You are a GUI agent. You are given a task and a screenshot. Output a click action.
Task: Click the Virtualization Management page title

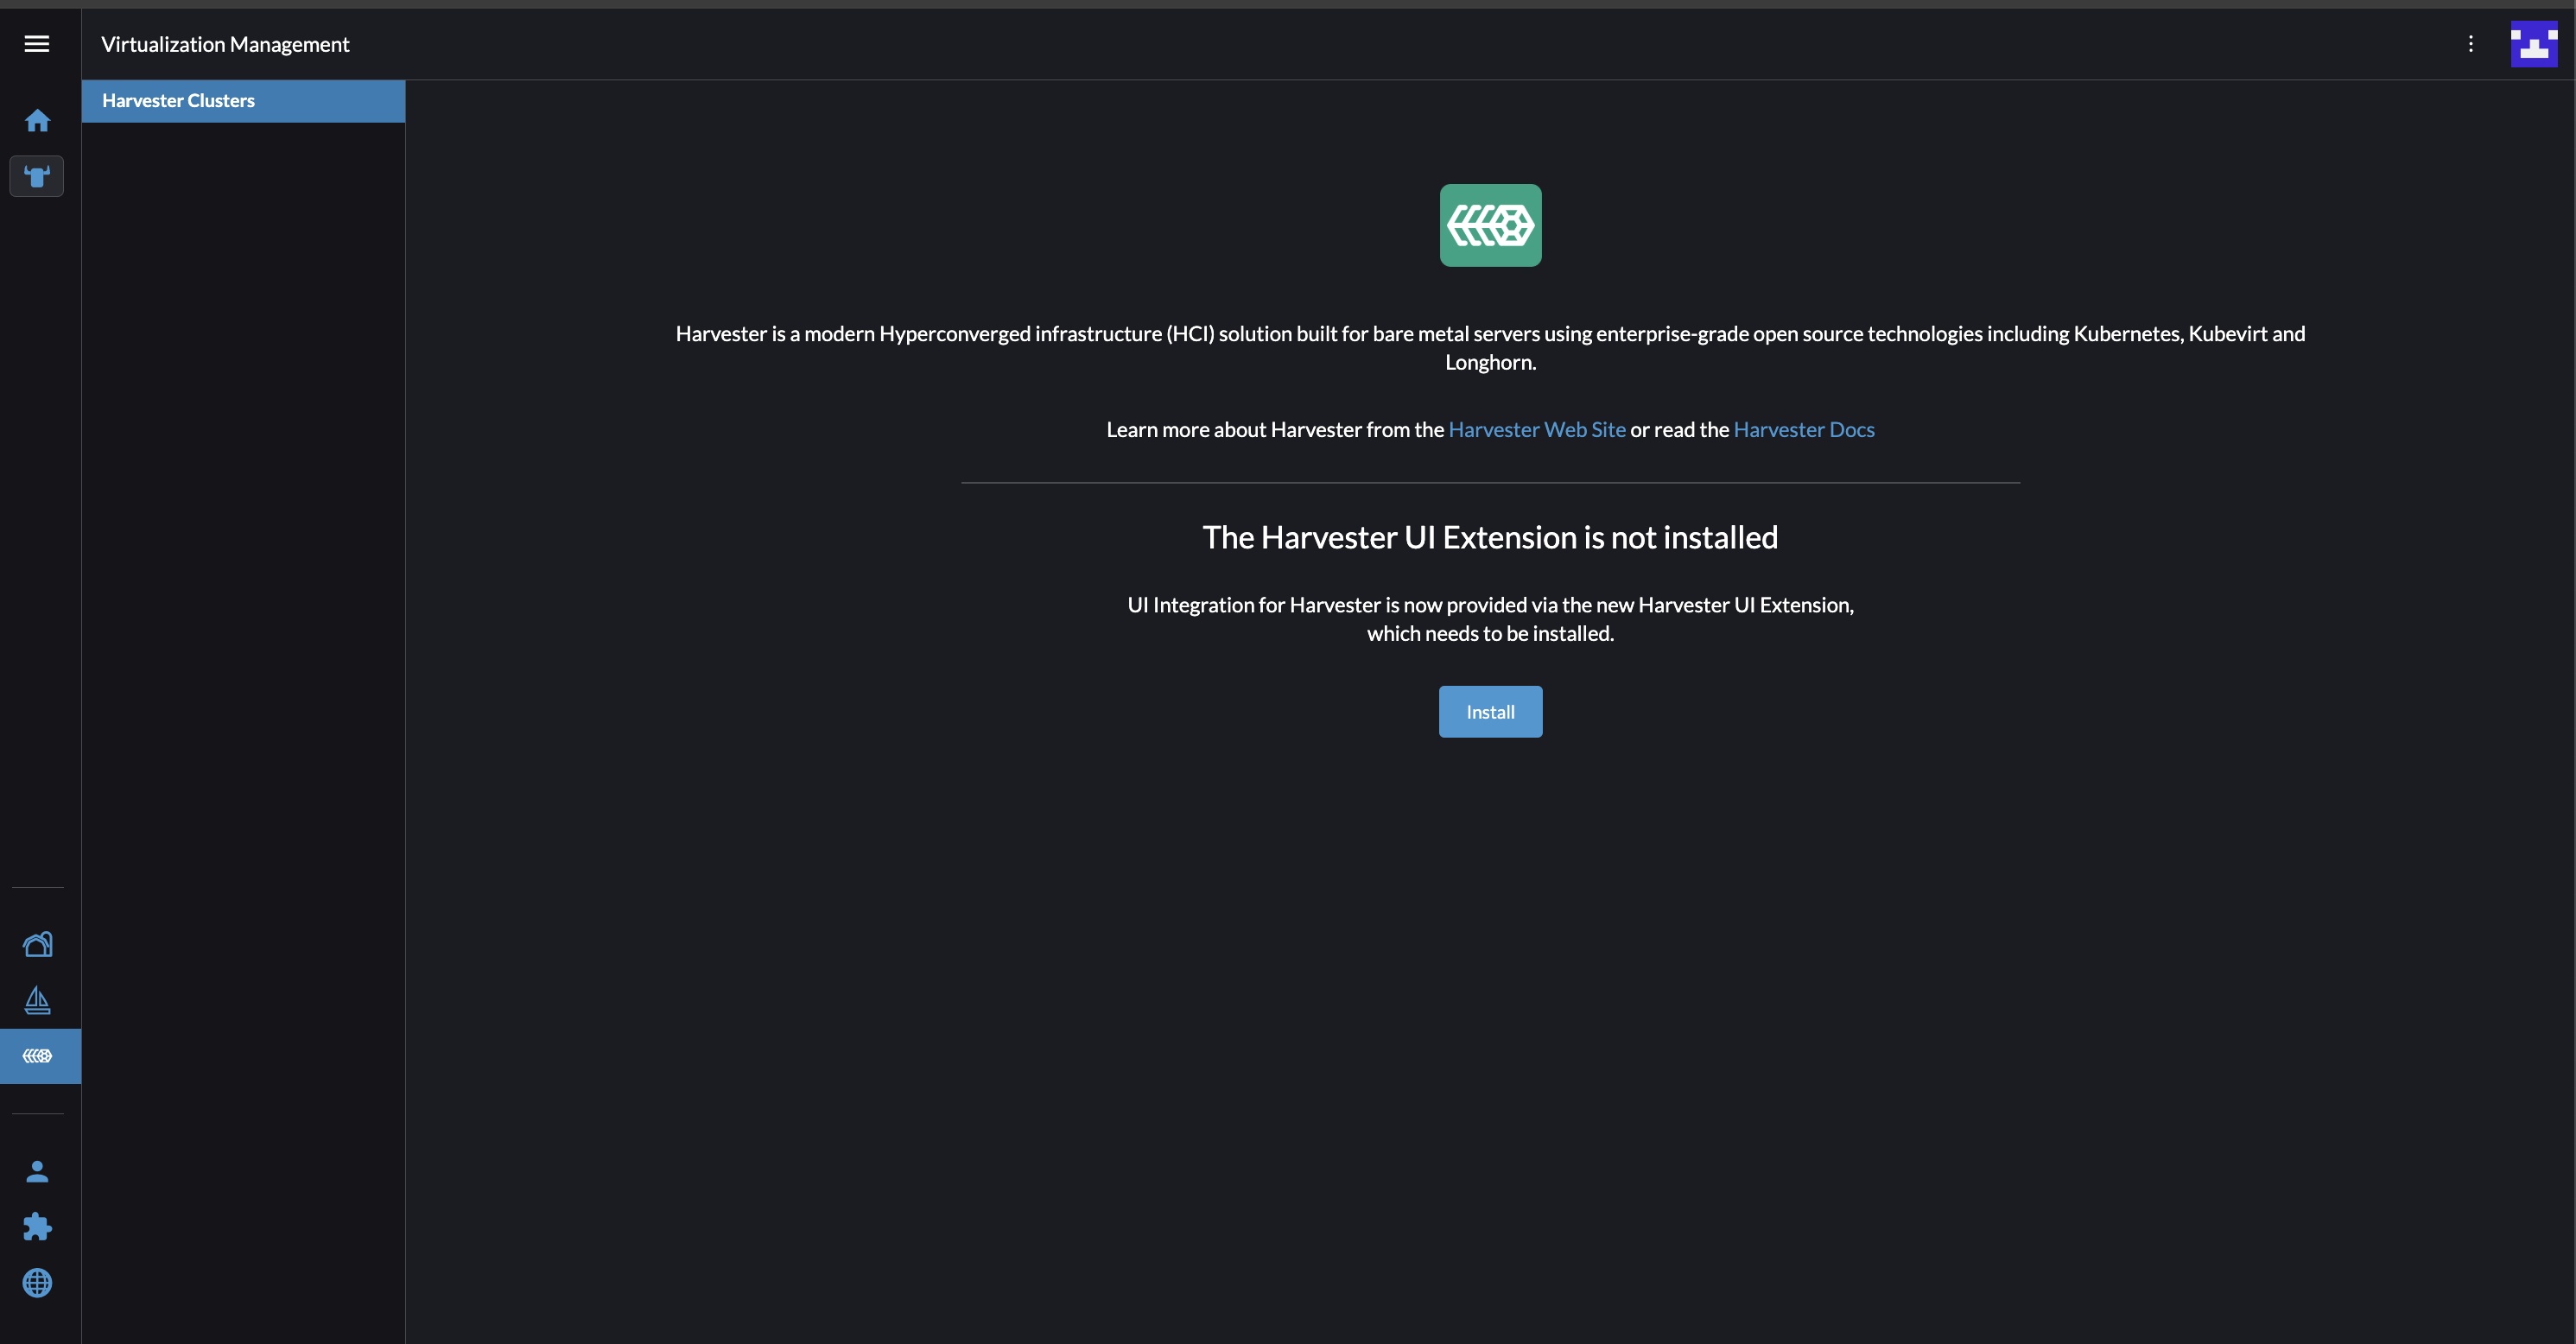click(x=224, y=43)
